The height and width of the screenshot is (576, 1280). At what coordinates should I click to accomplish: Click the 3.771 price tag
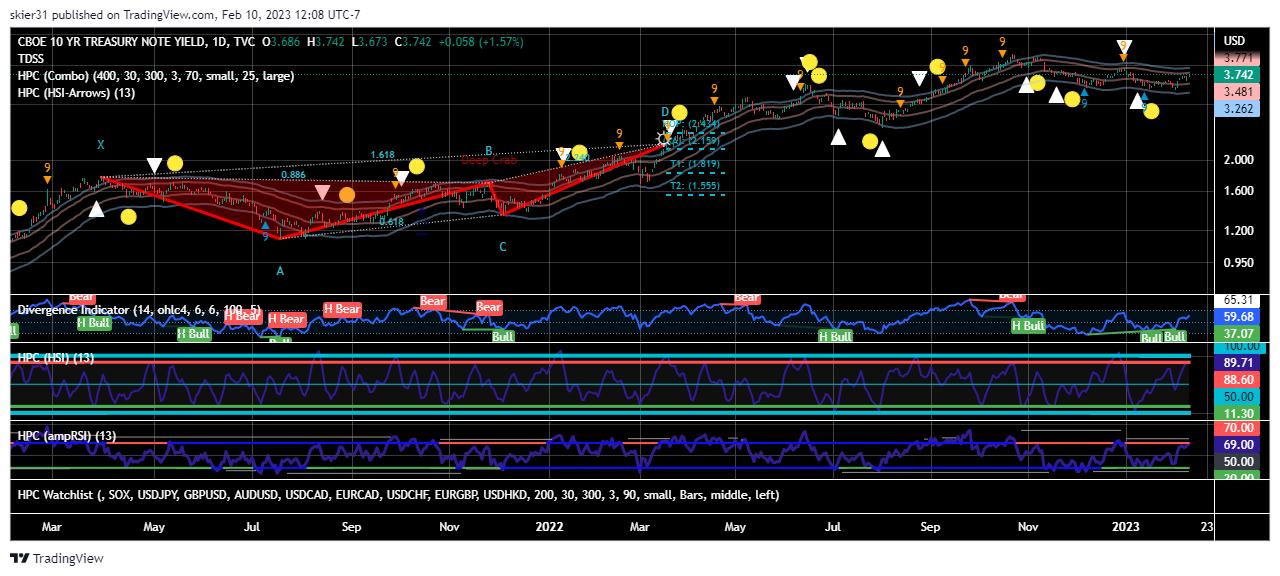pyautogui.click(x=1238, y=58)
